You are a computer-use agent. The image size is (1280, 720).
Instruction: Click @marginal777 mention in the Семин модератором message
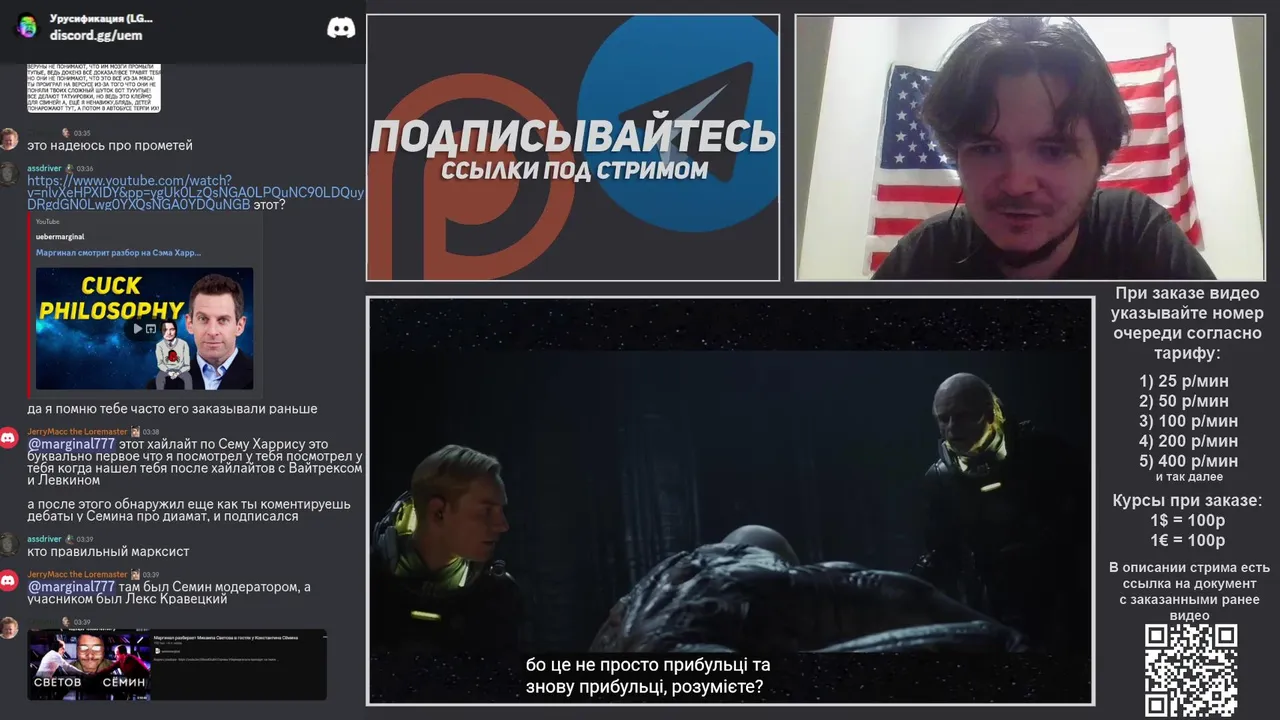pyautogui.click(x=71, y=587)
